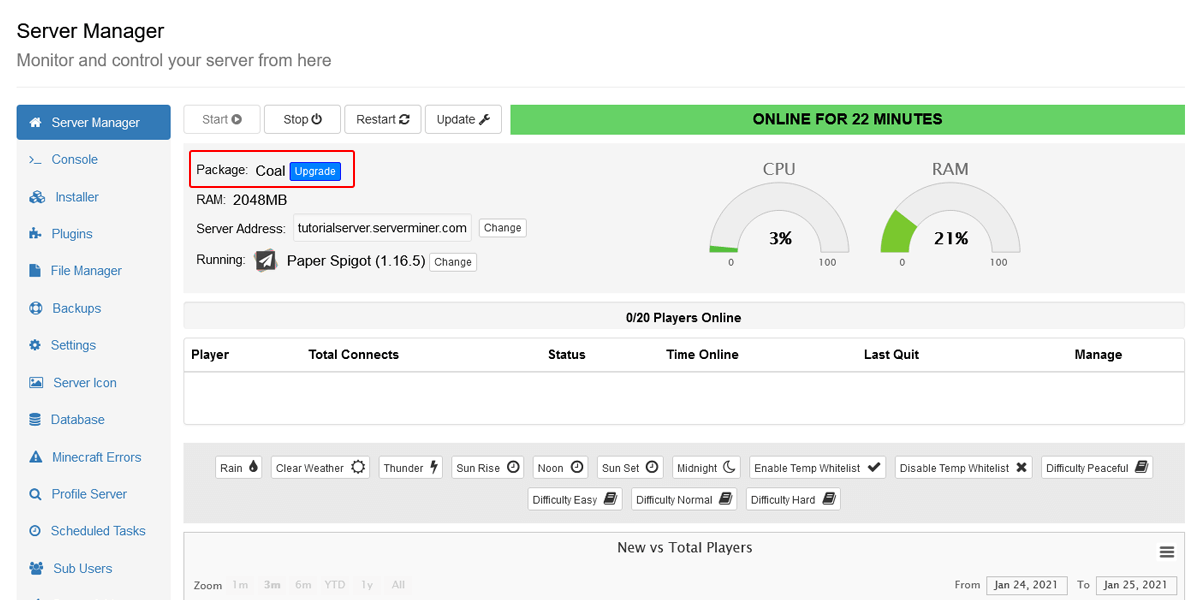This screenshot has height=600, width=1200.
Task: Set Difficulty Hard
Action: [x=793, y=499]
